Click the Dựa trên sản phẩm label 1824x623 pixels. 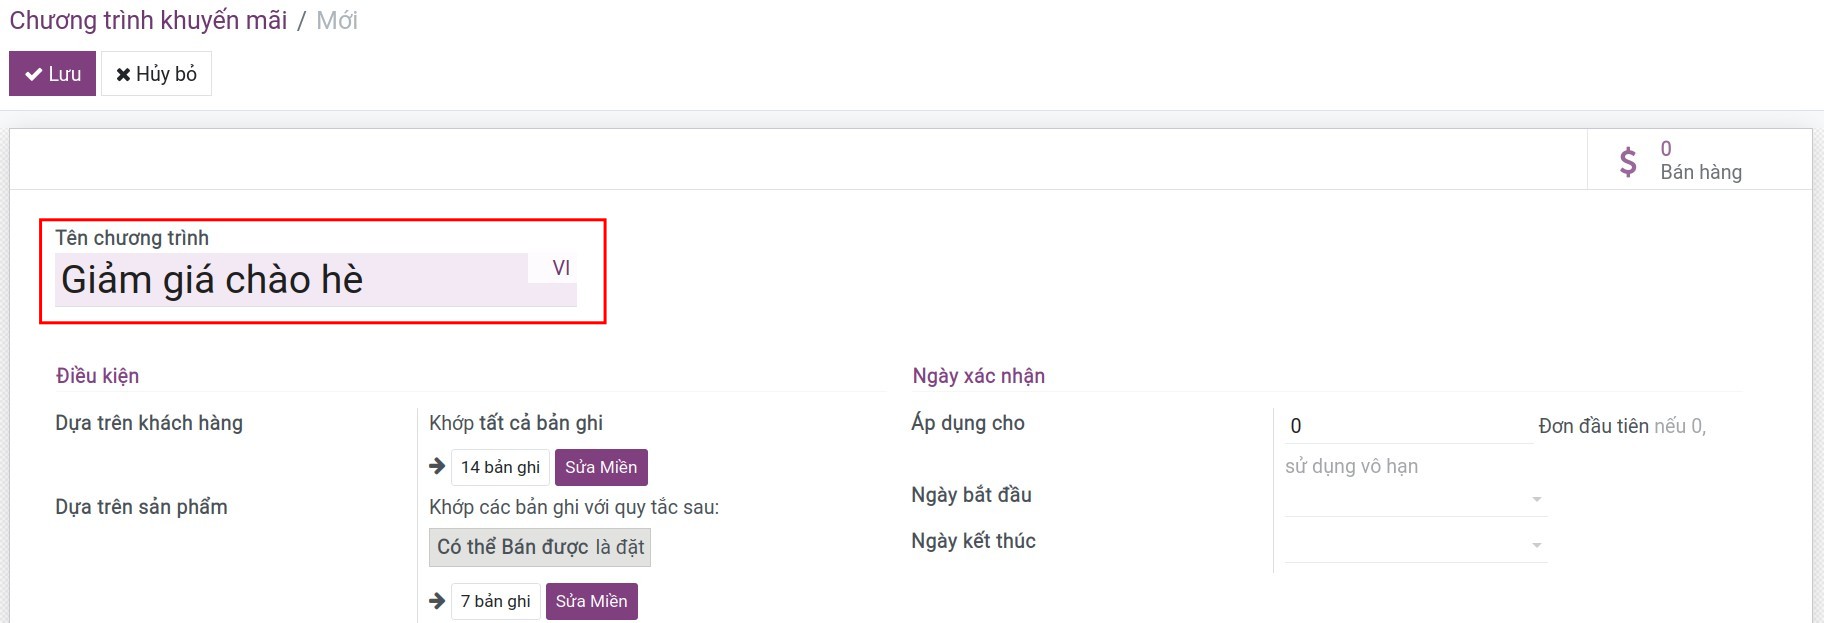[x=141, y=506]
